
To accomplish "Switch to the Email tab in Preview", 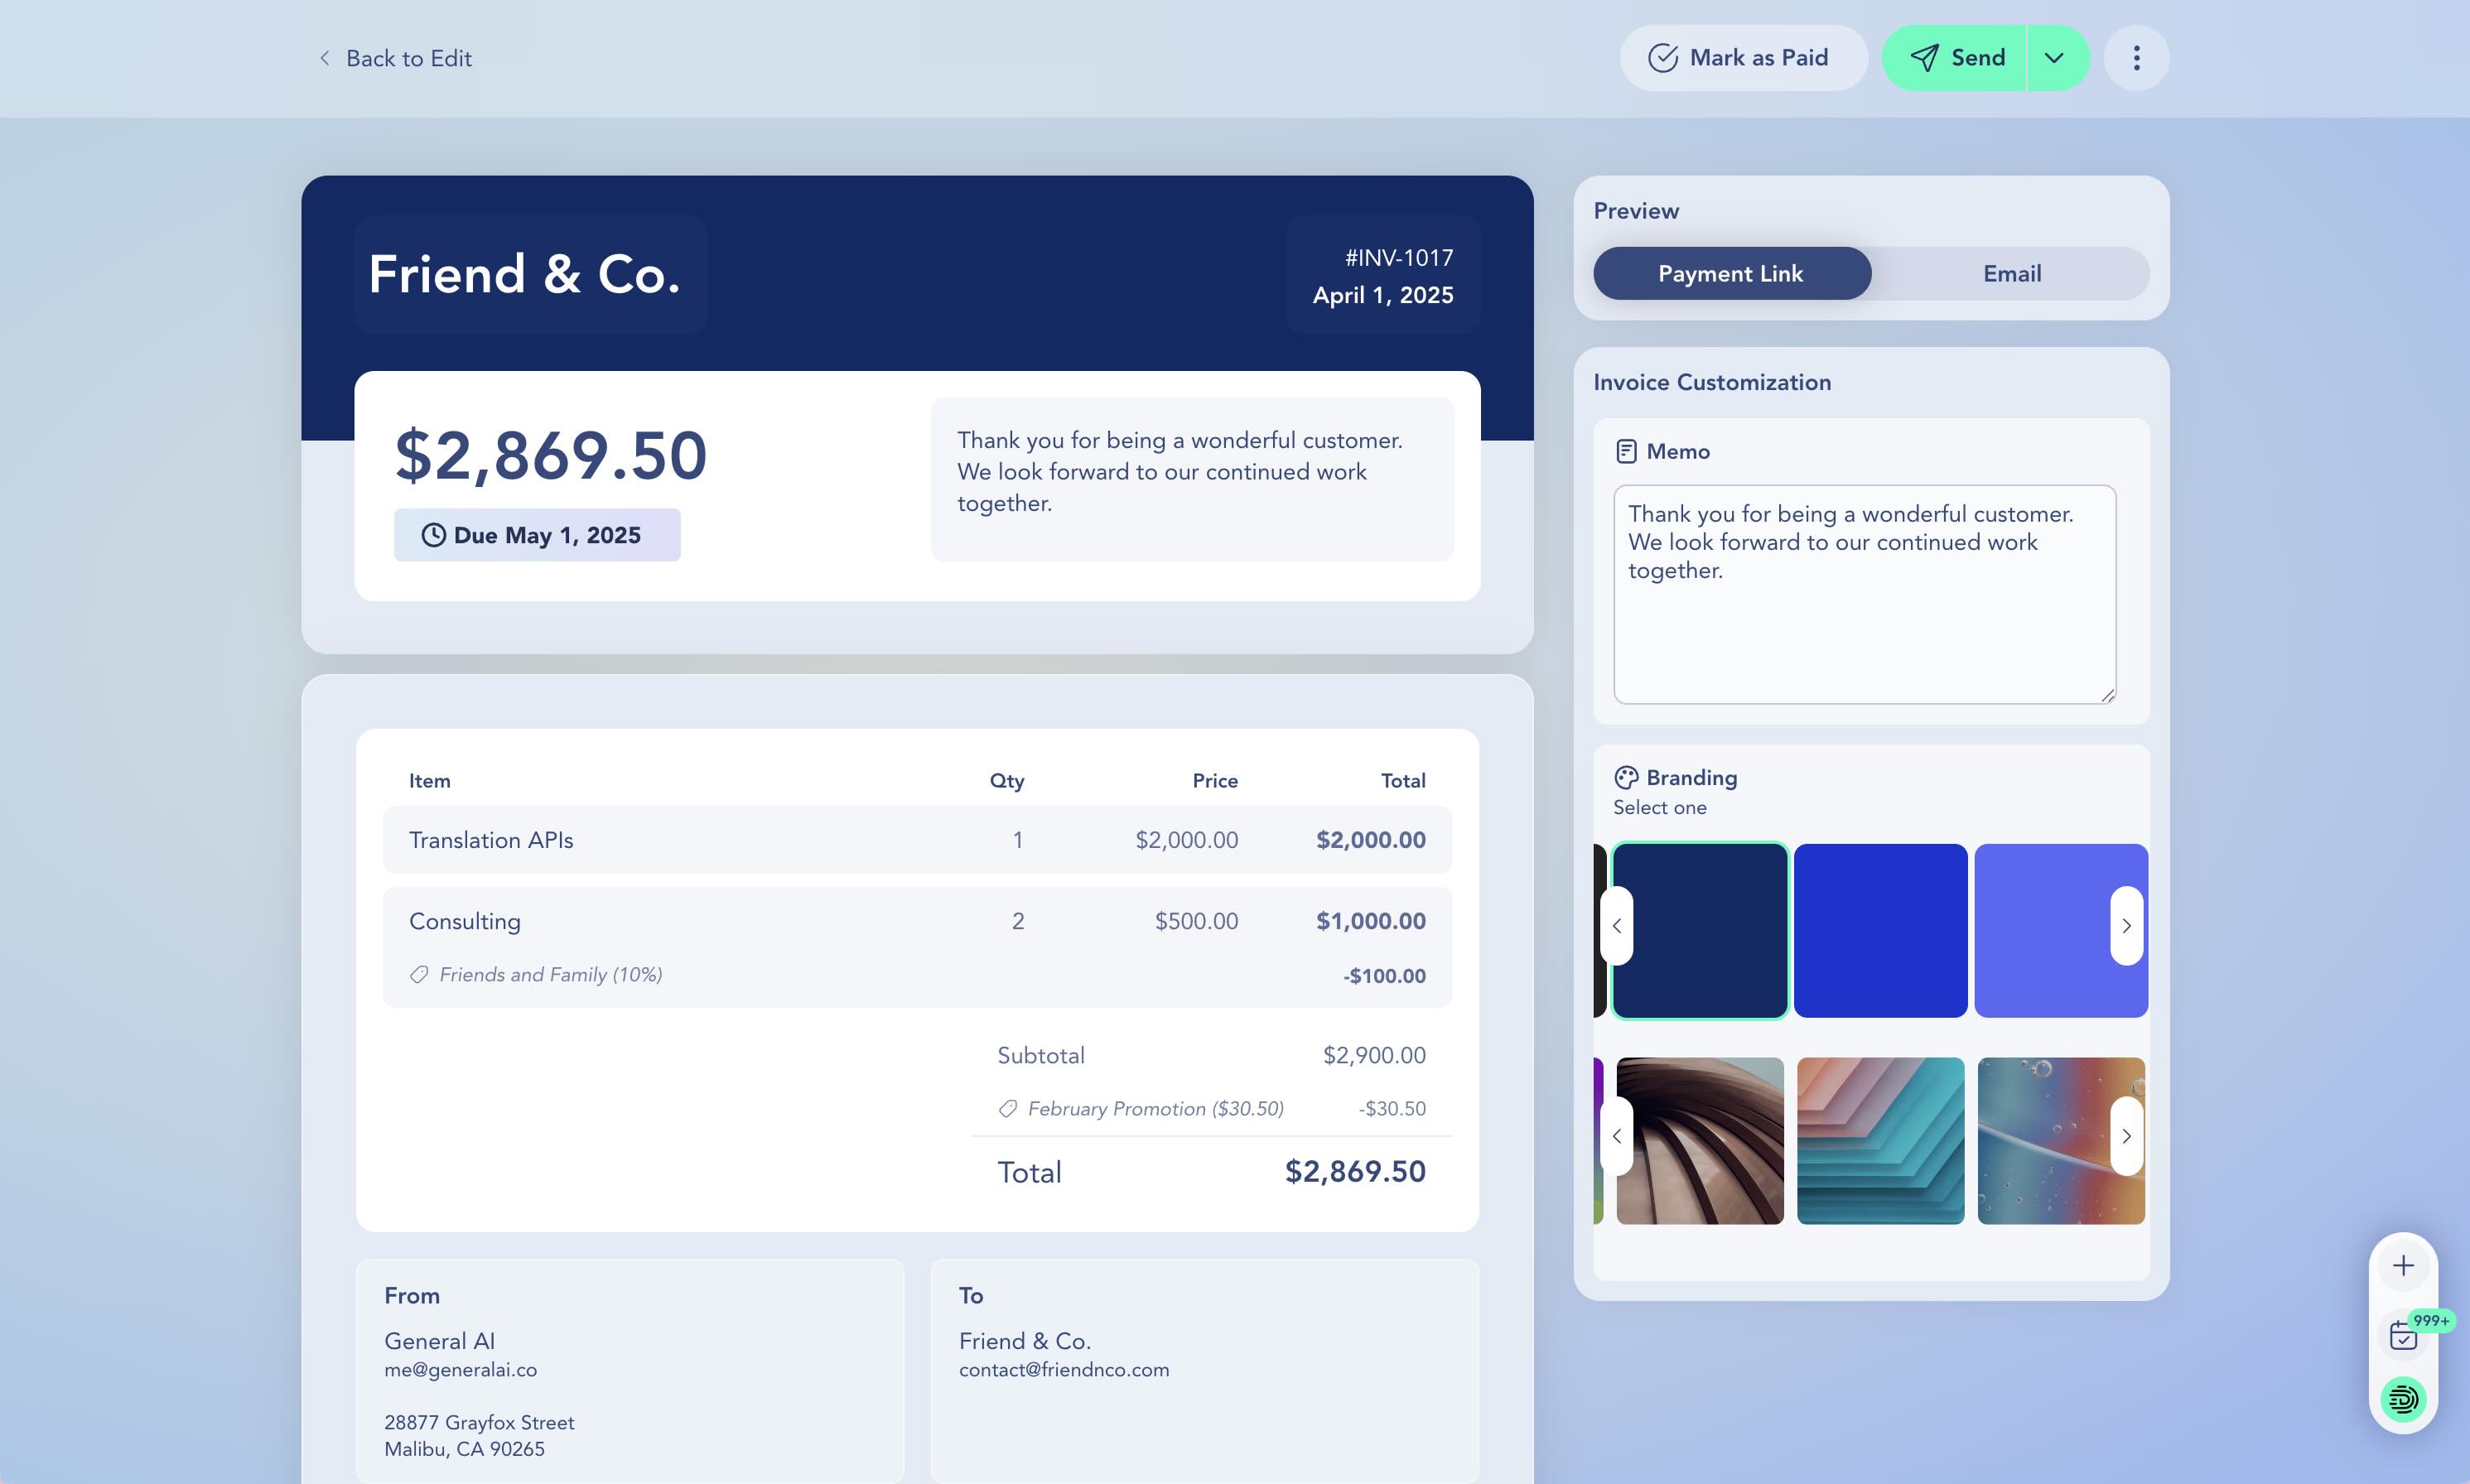I will coord(2011,273).
